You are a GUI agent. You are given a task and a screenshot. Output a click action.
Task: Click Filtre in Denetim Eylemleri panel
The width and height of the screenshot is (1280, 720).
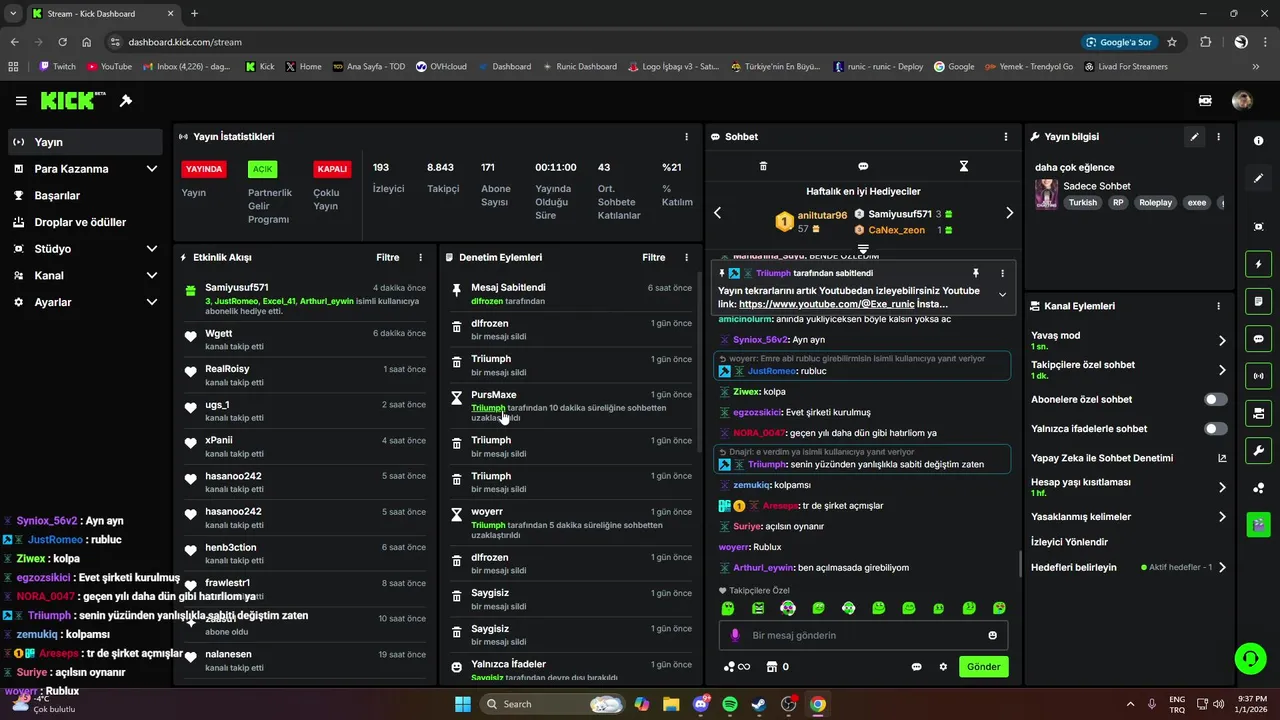pos(654,257)
